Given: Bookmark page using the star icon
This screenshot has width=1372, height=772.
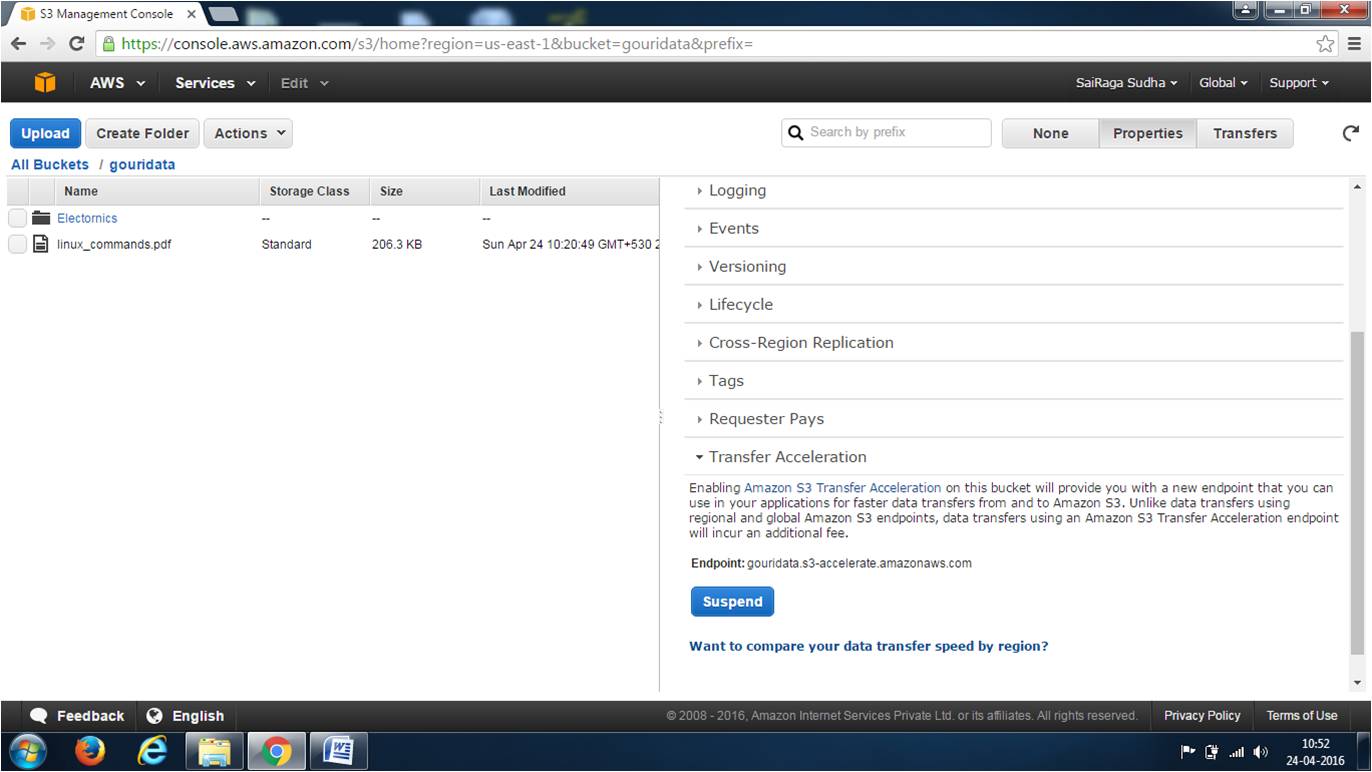Looking at the screenshot, I should click(1325, 44).
